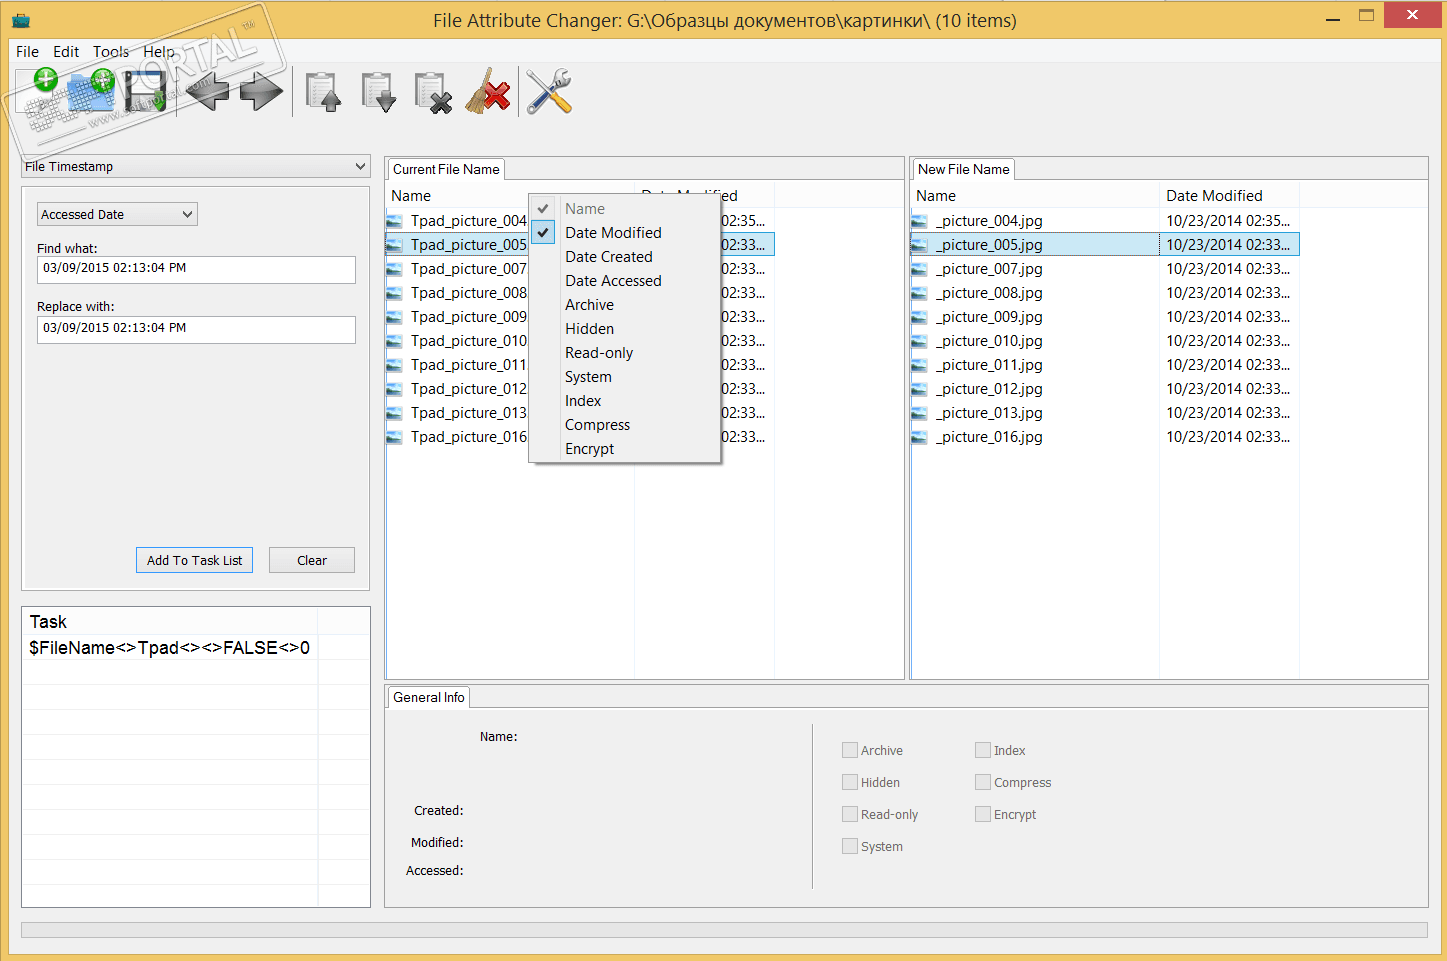1447x961 pixels.
Task: Sort by Date Modified in New File Name list
Action: (x=1229, y=196)
